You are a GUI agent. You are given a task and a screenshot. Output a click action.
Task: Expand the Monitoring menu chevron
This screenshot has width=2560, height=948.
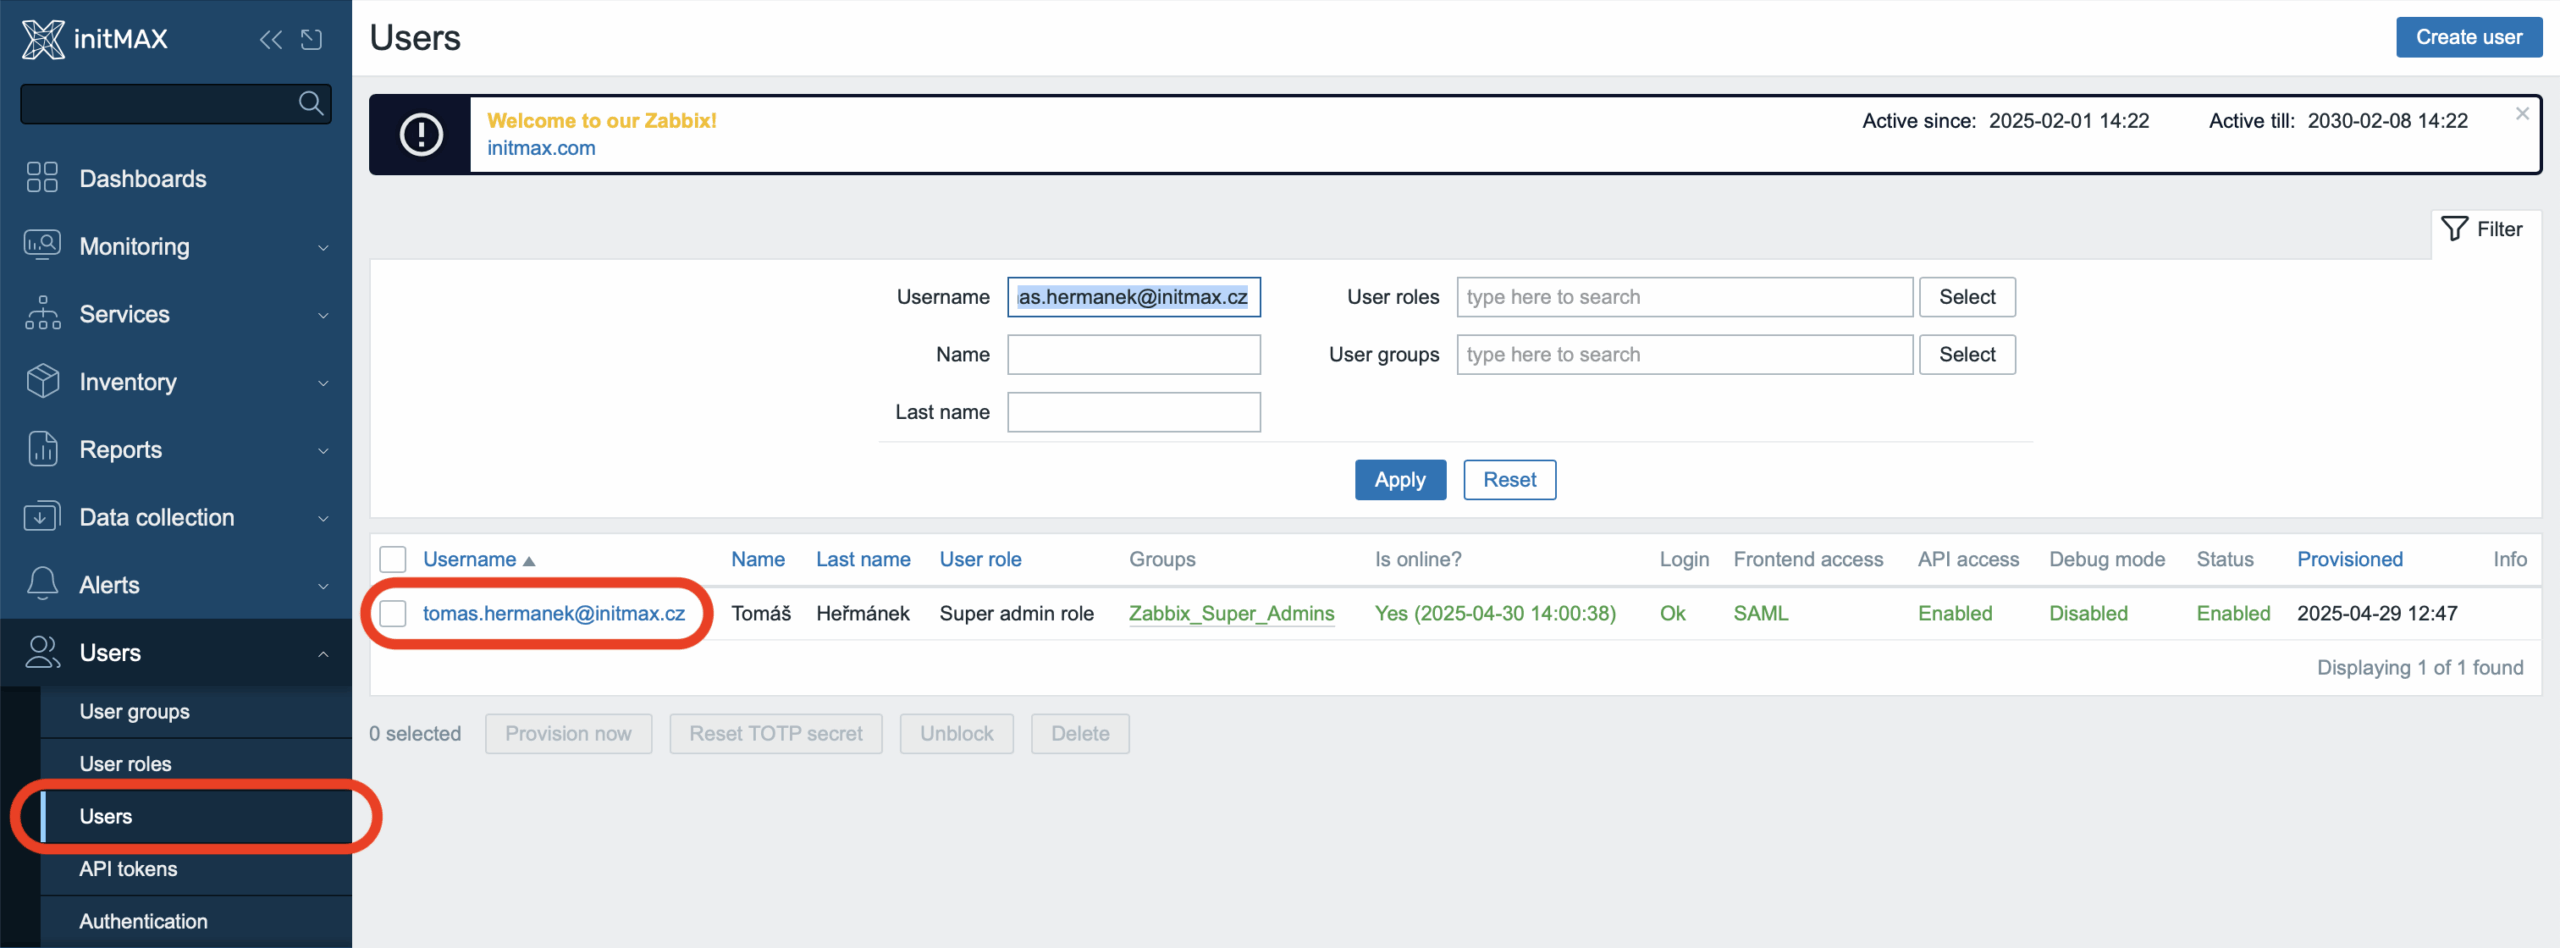click(x=323, y=247)
